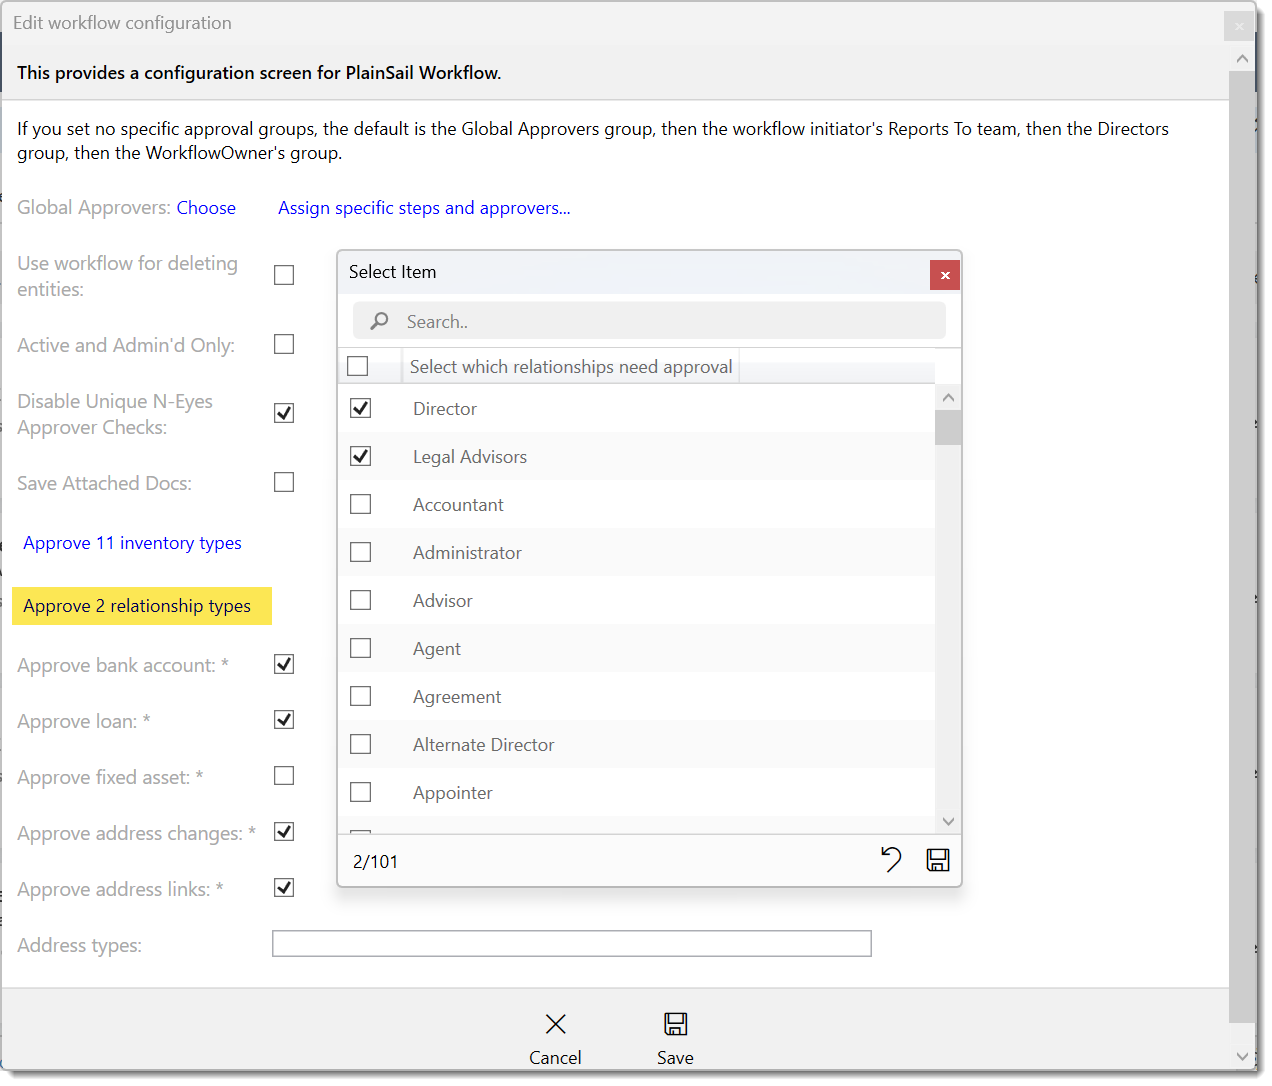Viewport: 1272px width, 1086px height.
Task: Click Assign specific steps and approvers link
Action: click(424, 207)
